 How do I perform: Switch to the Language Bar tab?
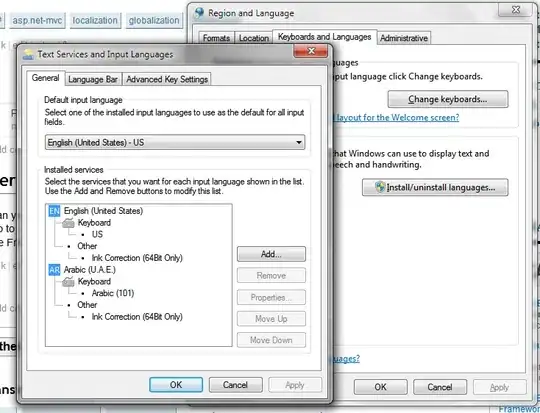[x=93, y=79]
